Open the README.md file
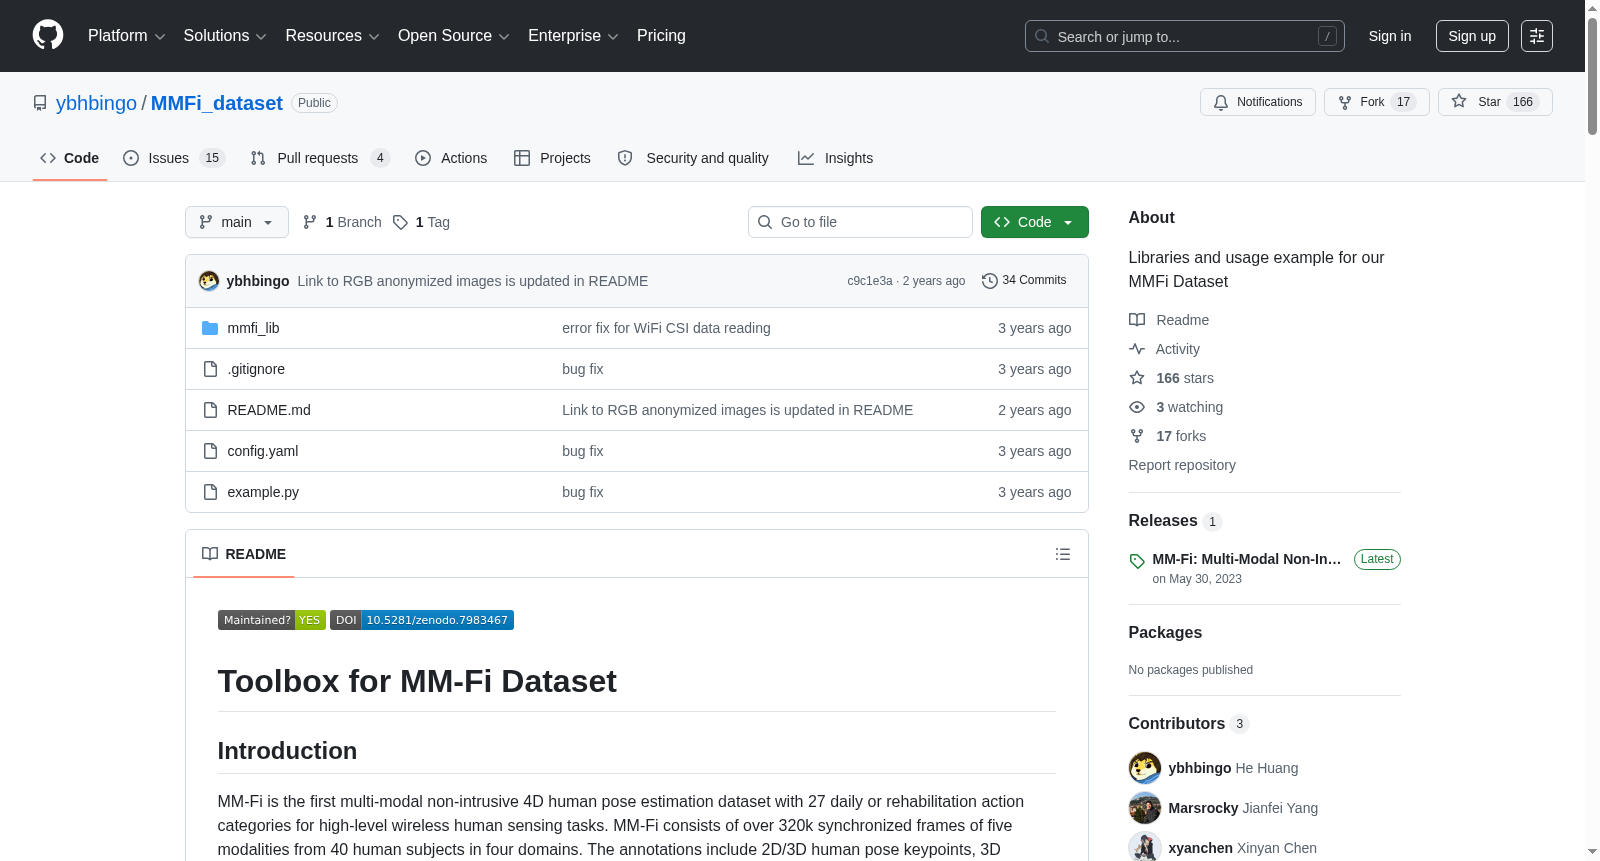The height and width of the screenshot is (861, 1600). 269,410
